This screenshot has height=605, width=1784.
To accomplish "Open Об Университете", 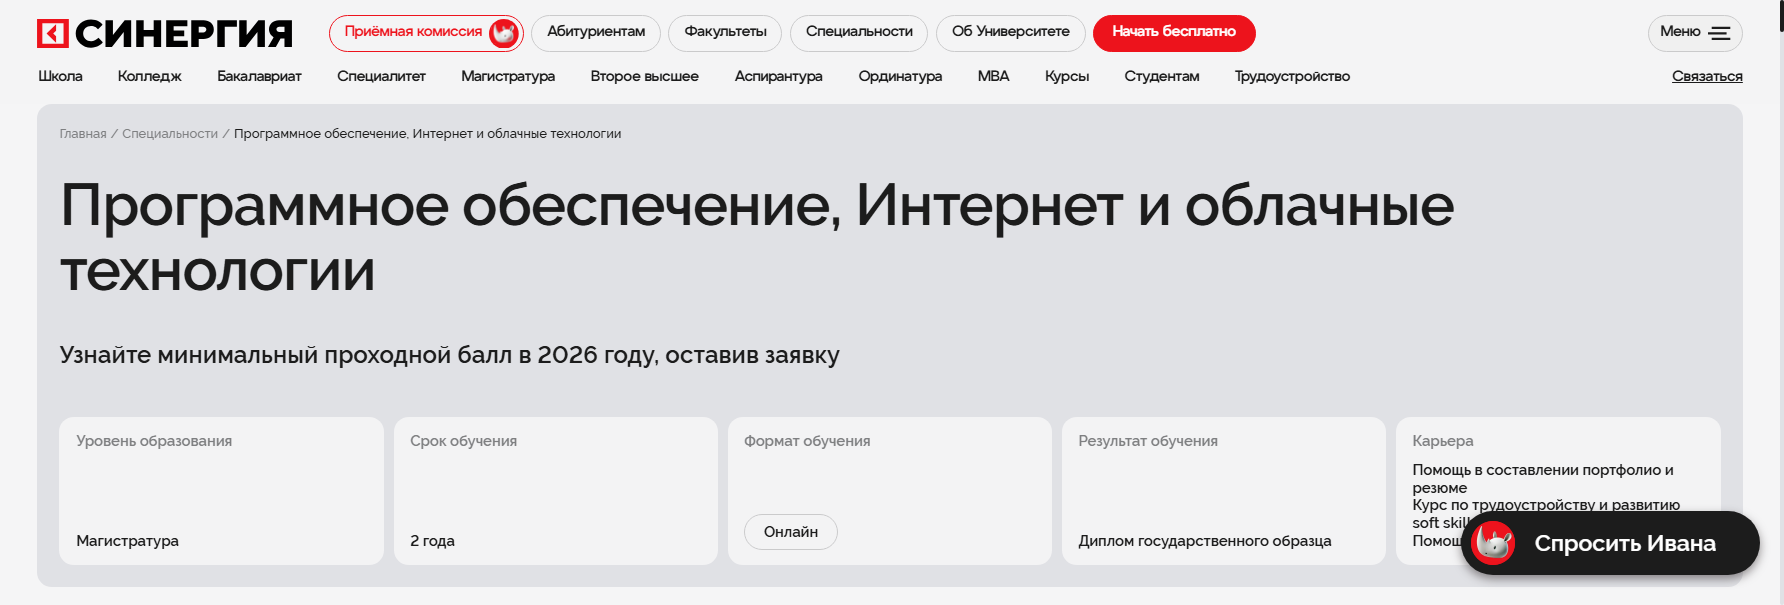I will pyautogui.click(x=1010, y=33).
